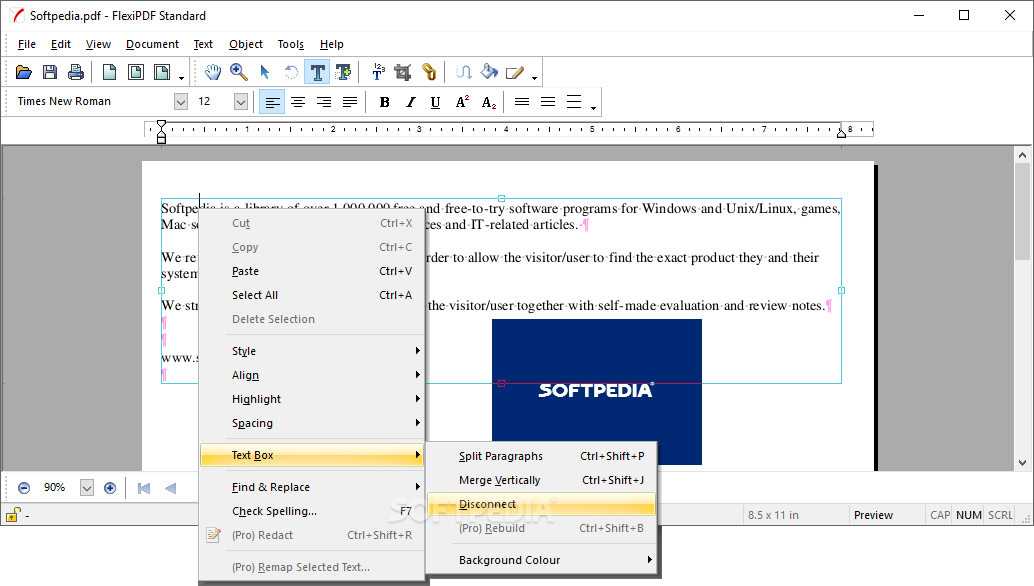1034x586 pixels.
Task: Expand the formatting toolbar overflow arrow
Action: coord(593,107)
